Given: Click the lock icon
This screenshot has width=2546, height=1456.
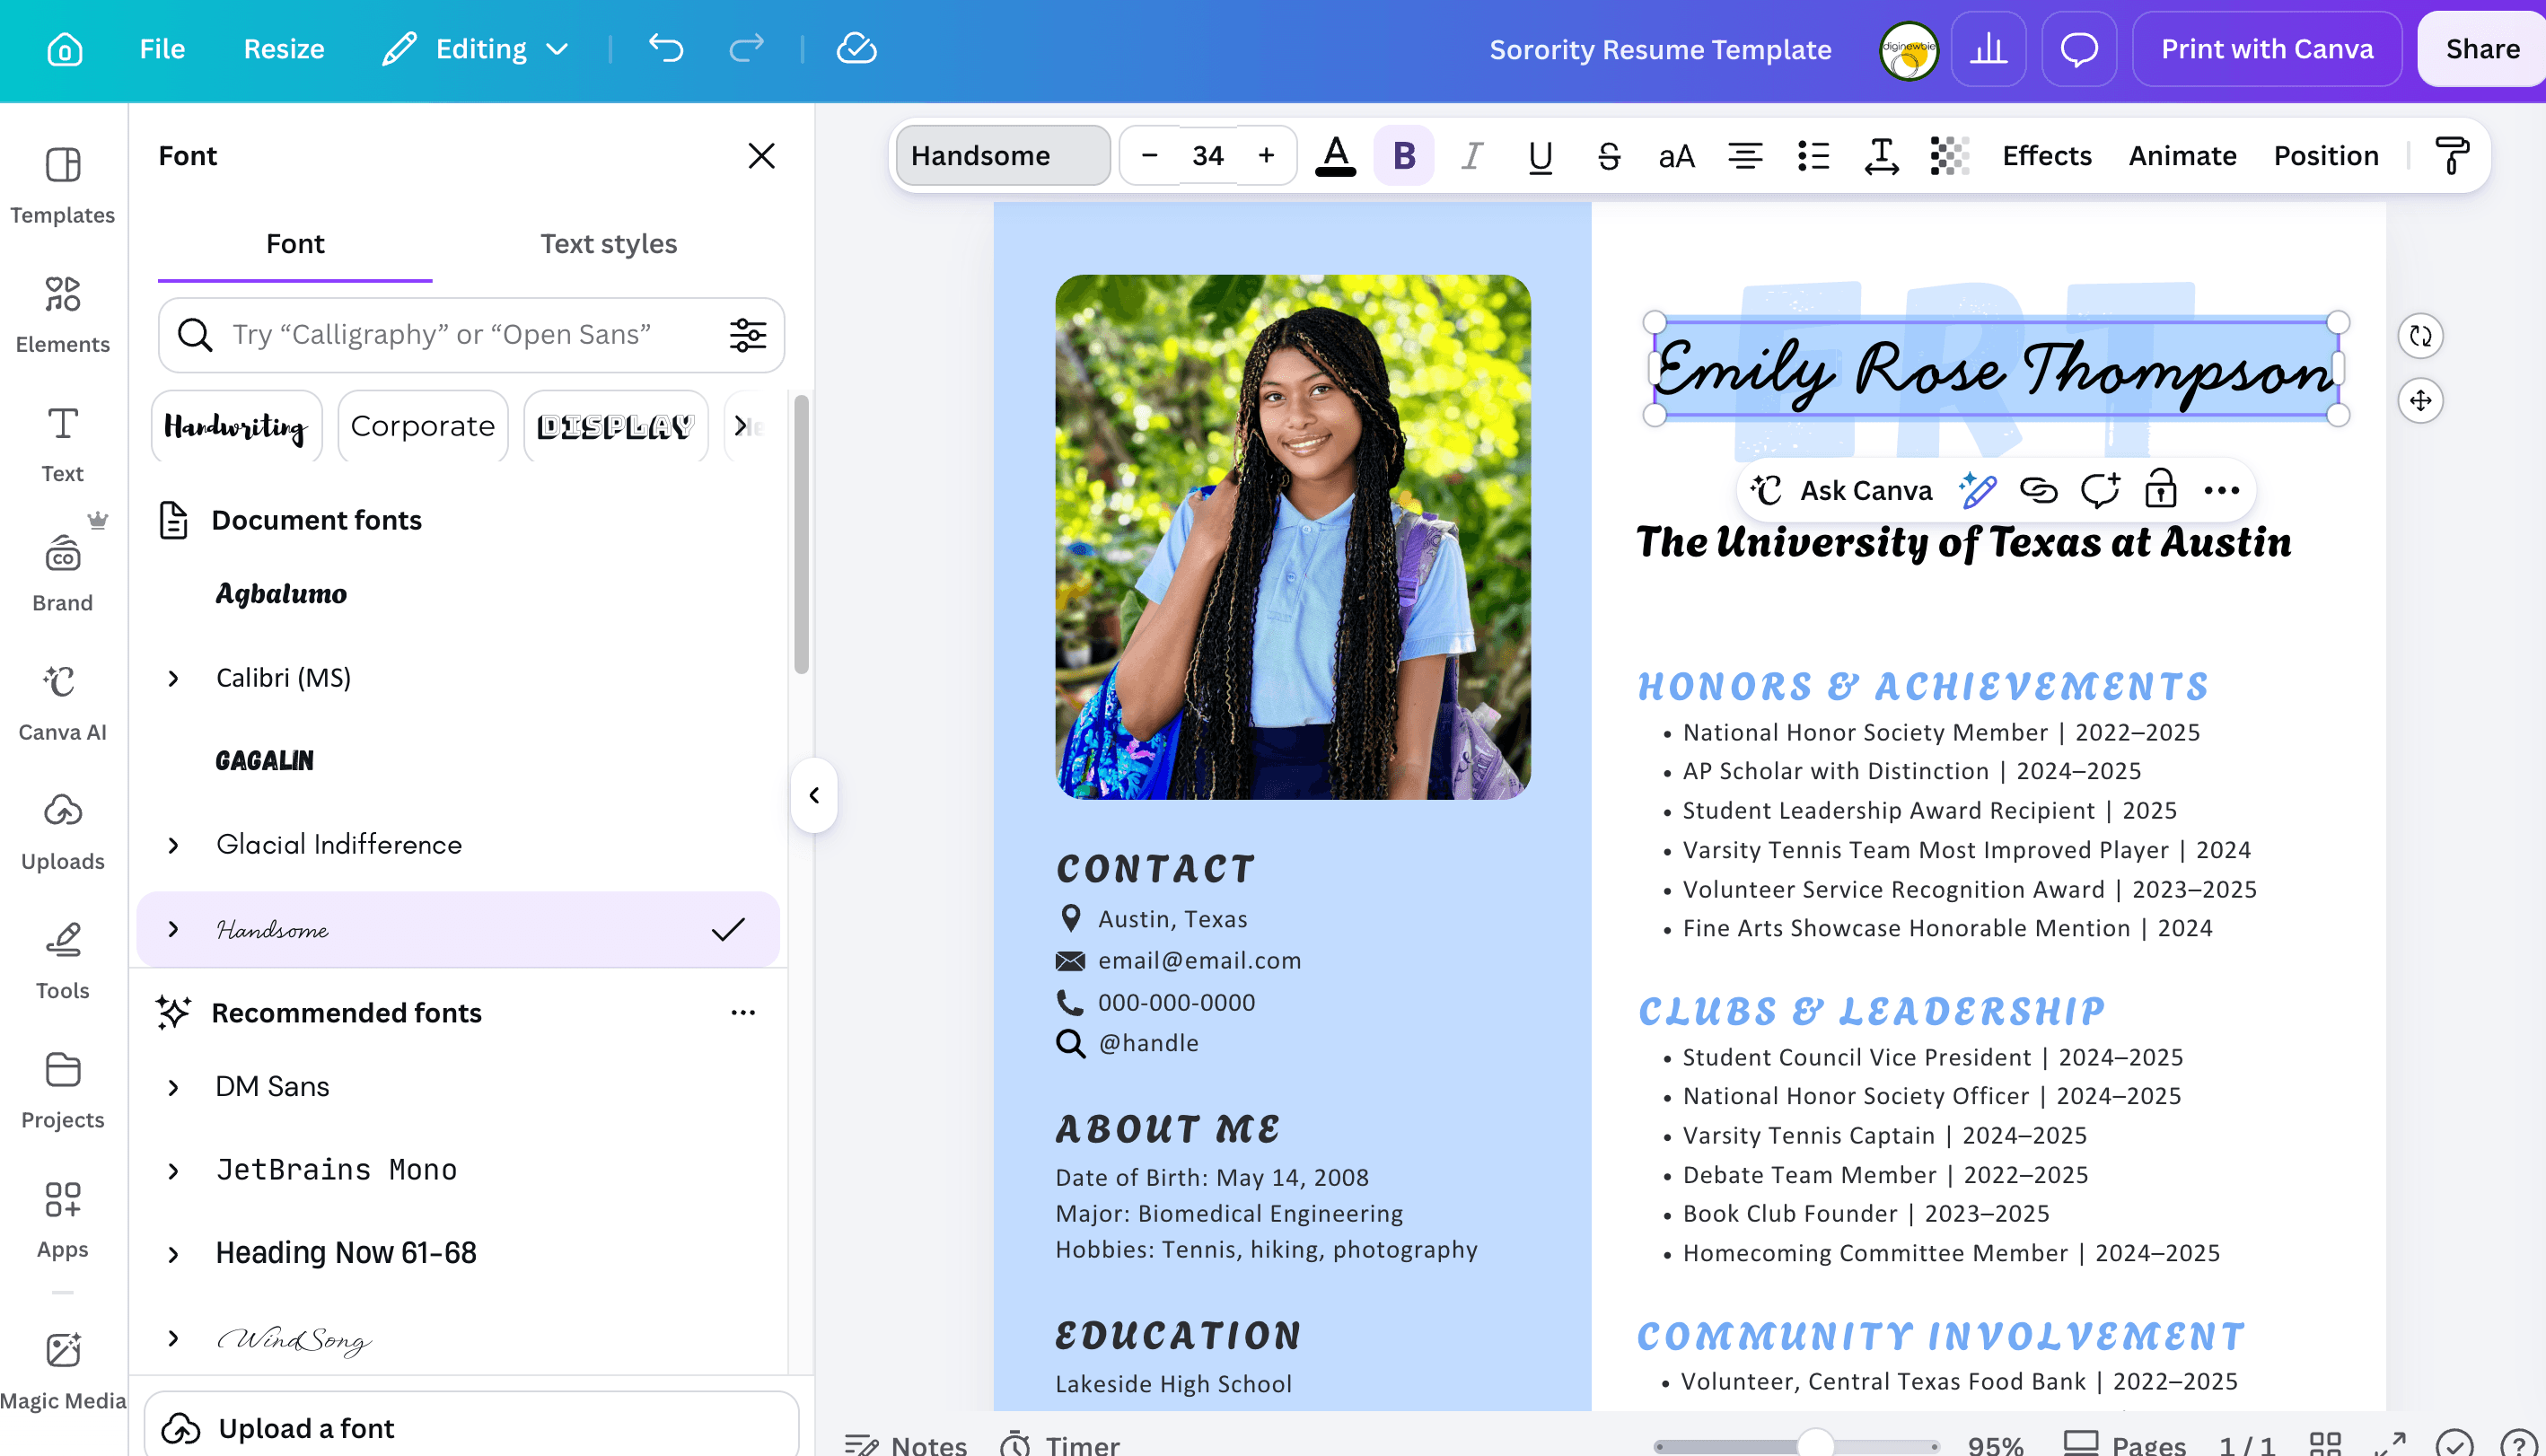Looking at the screenshot, I should (2160, 490).
